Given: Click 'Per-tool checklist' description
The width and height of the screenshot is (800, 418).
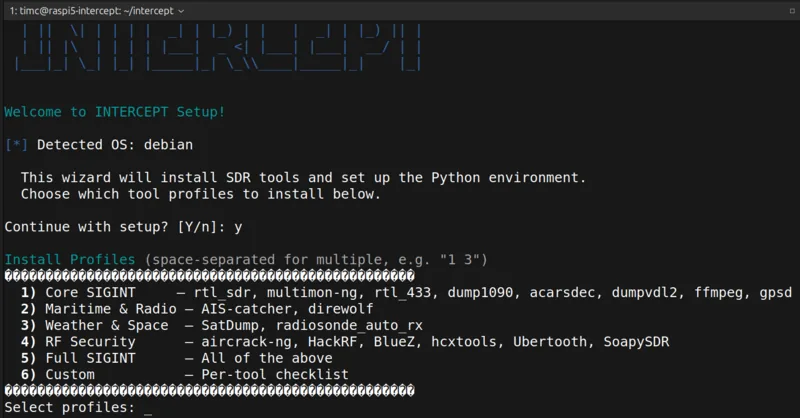Looking at the screenshot, I should coord(275,374).
